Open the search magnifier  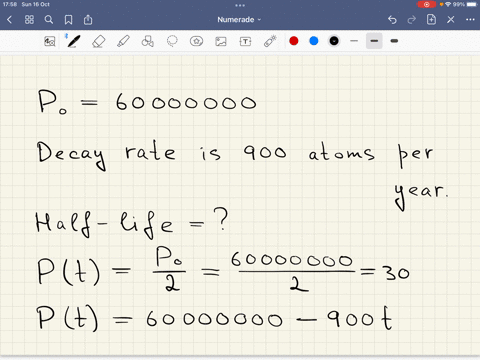tap(49, 20)
